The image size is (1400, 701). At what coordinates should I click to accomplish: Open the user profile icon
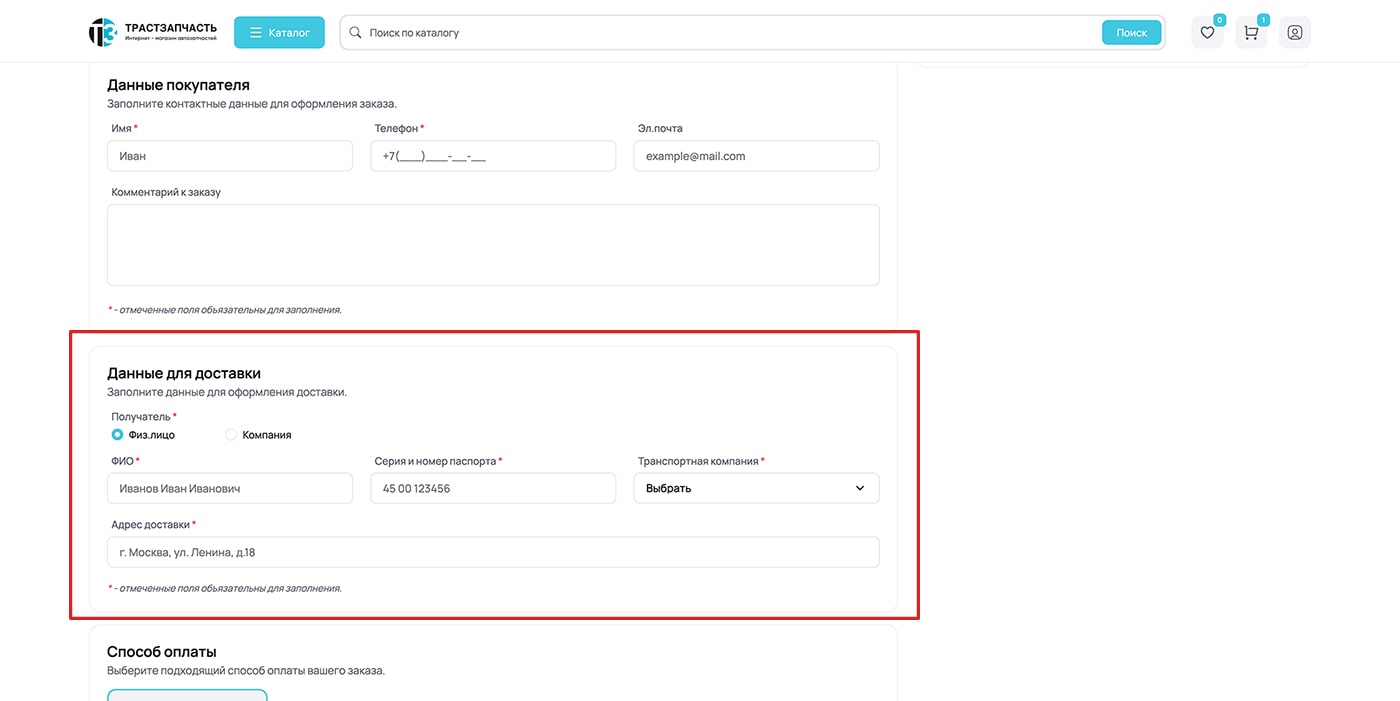pyautogui.click(x=1294, y=33)
